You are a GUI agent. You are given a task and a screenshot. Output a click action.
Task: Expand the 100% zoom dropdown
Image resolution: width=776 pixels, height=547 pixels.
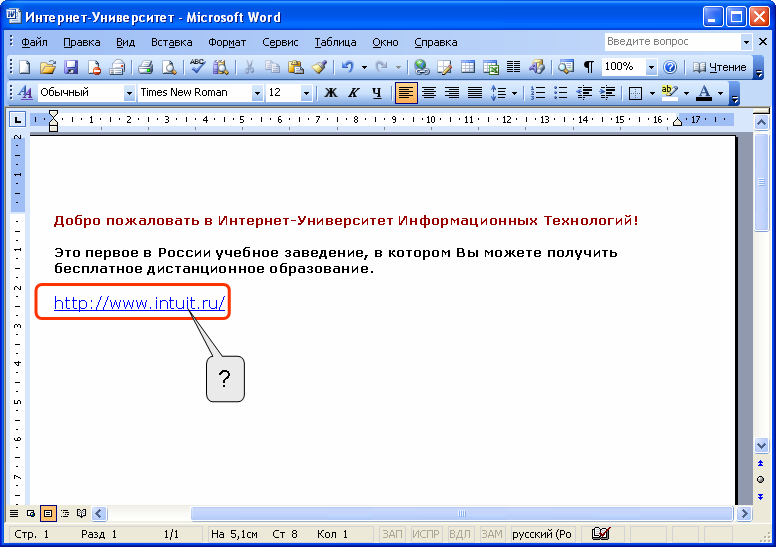[651, 67]
